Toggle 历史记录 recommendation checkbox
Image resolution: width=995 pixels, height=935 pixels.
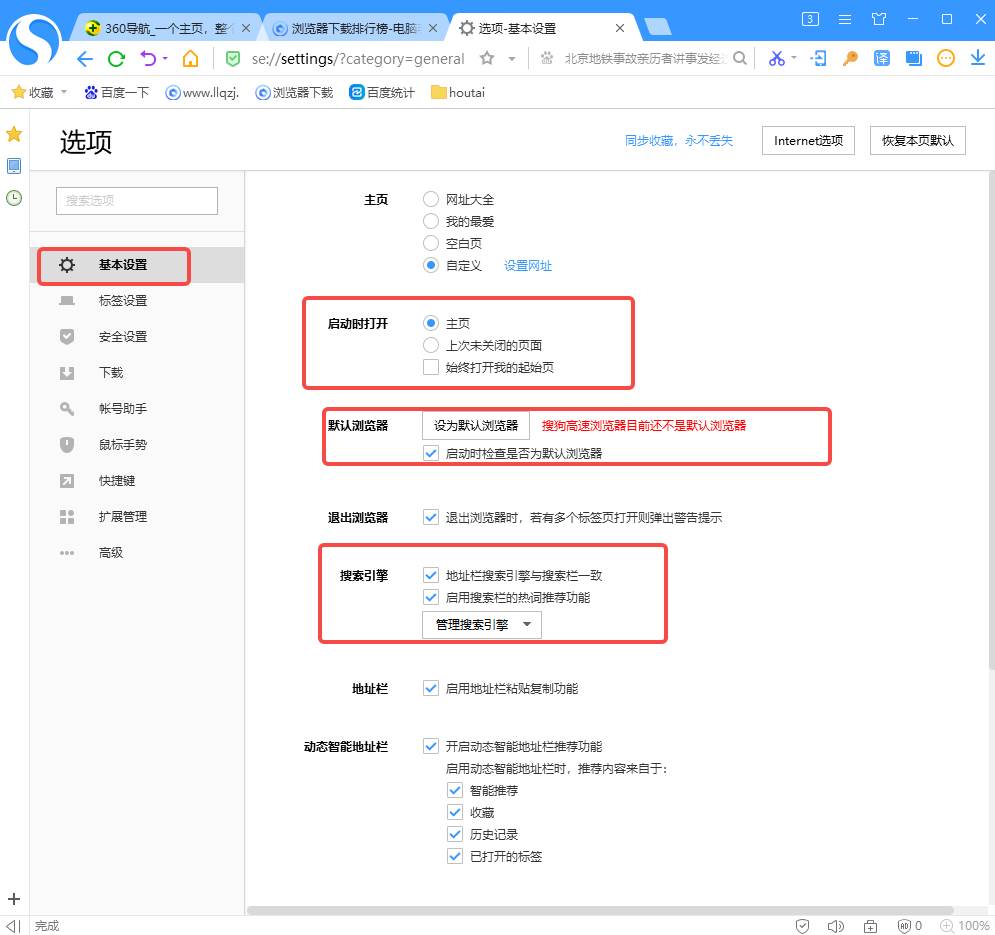tap(455, 834)
